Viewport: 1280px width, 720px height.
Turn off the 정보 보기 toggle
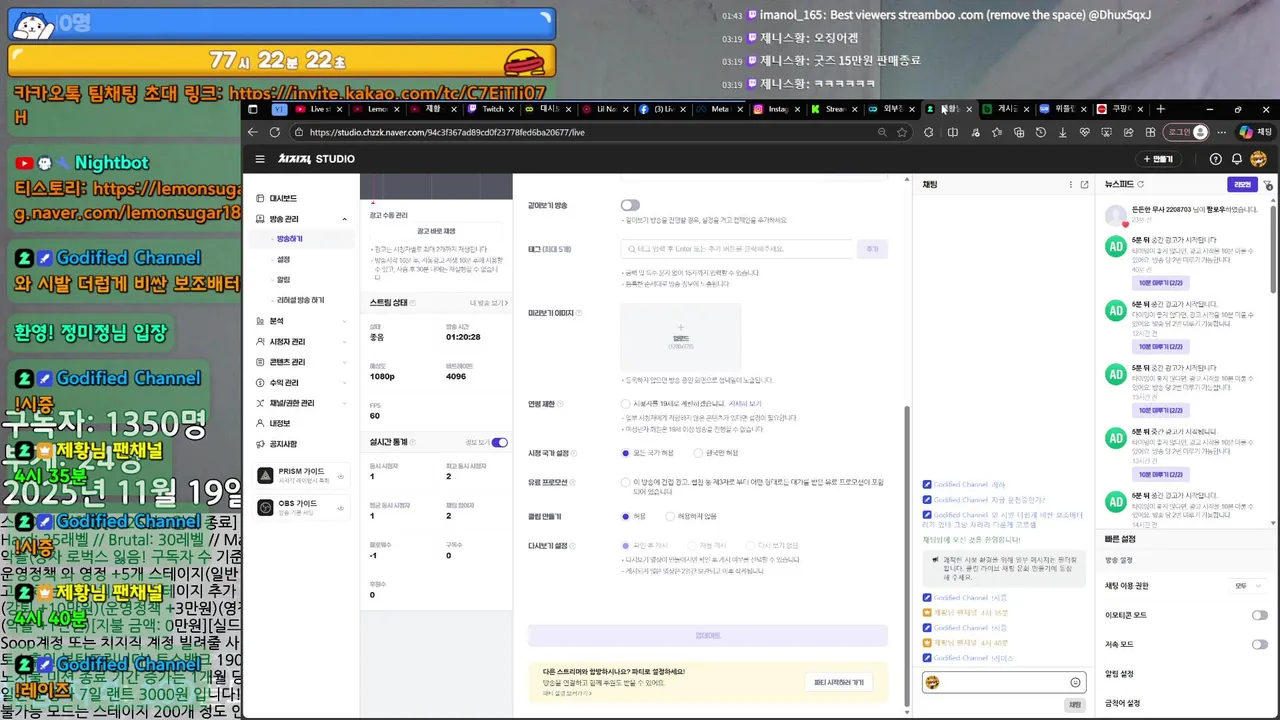pos(500,442)
